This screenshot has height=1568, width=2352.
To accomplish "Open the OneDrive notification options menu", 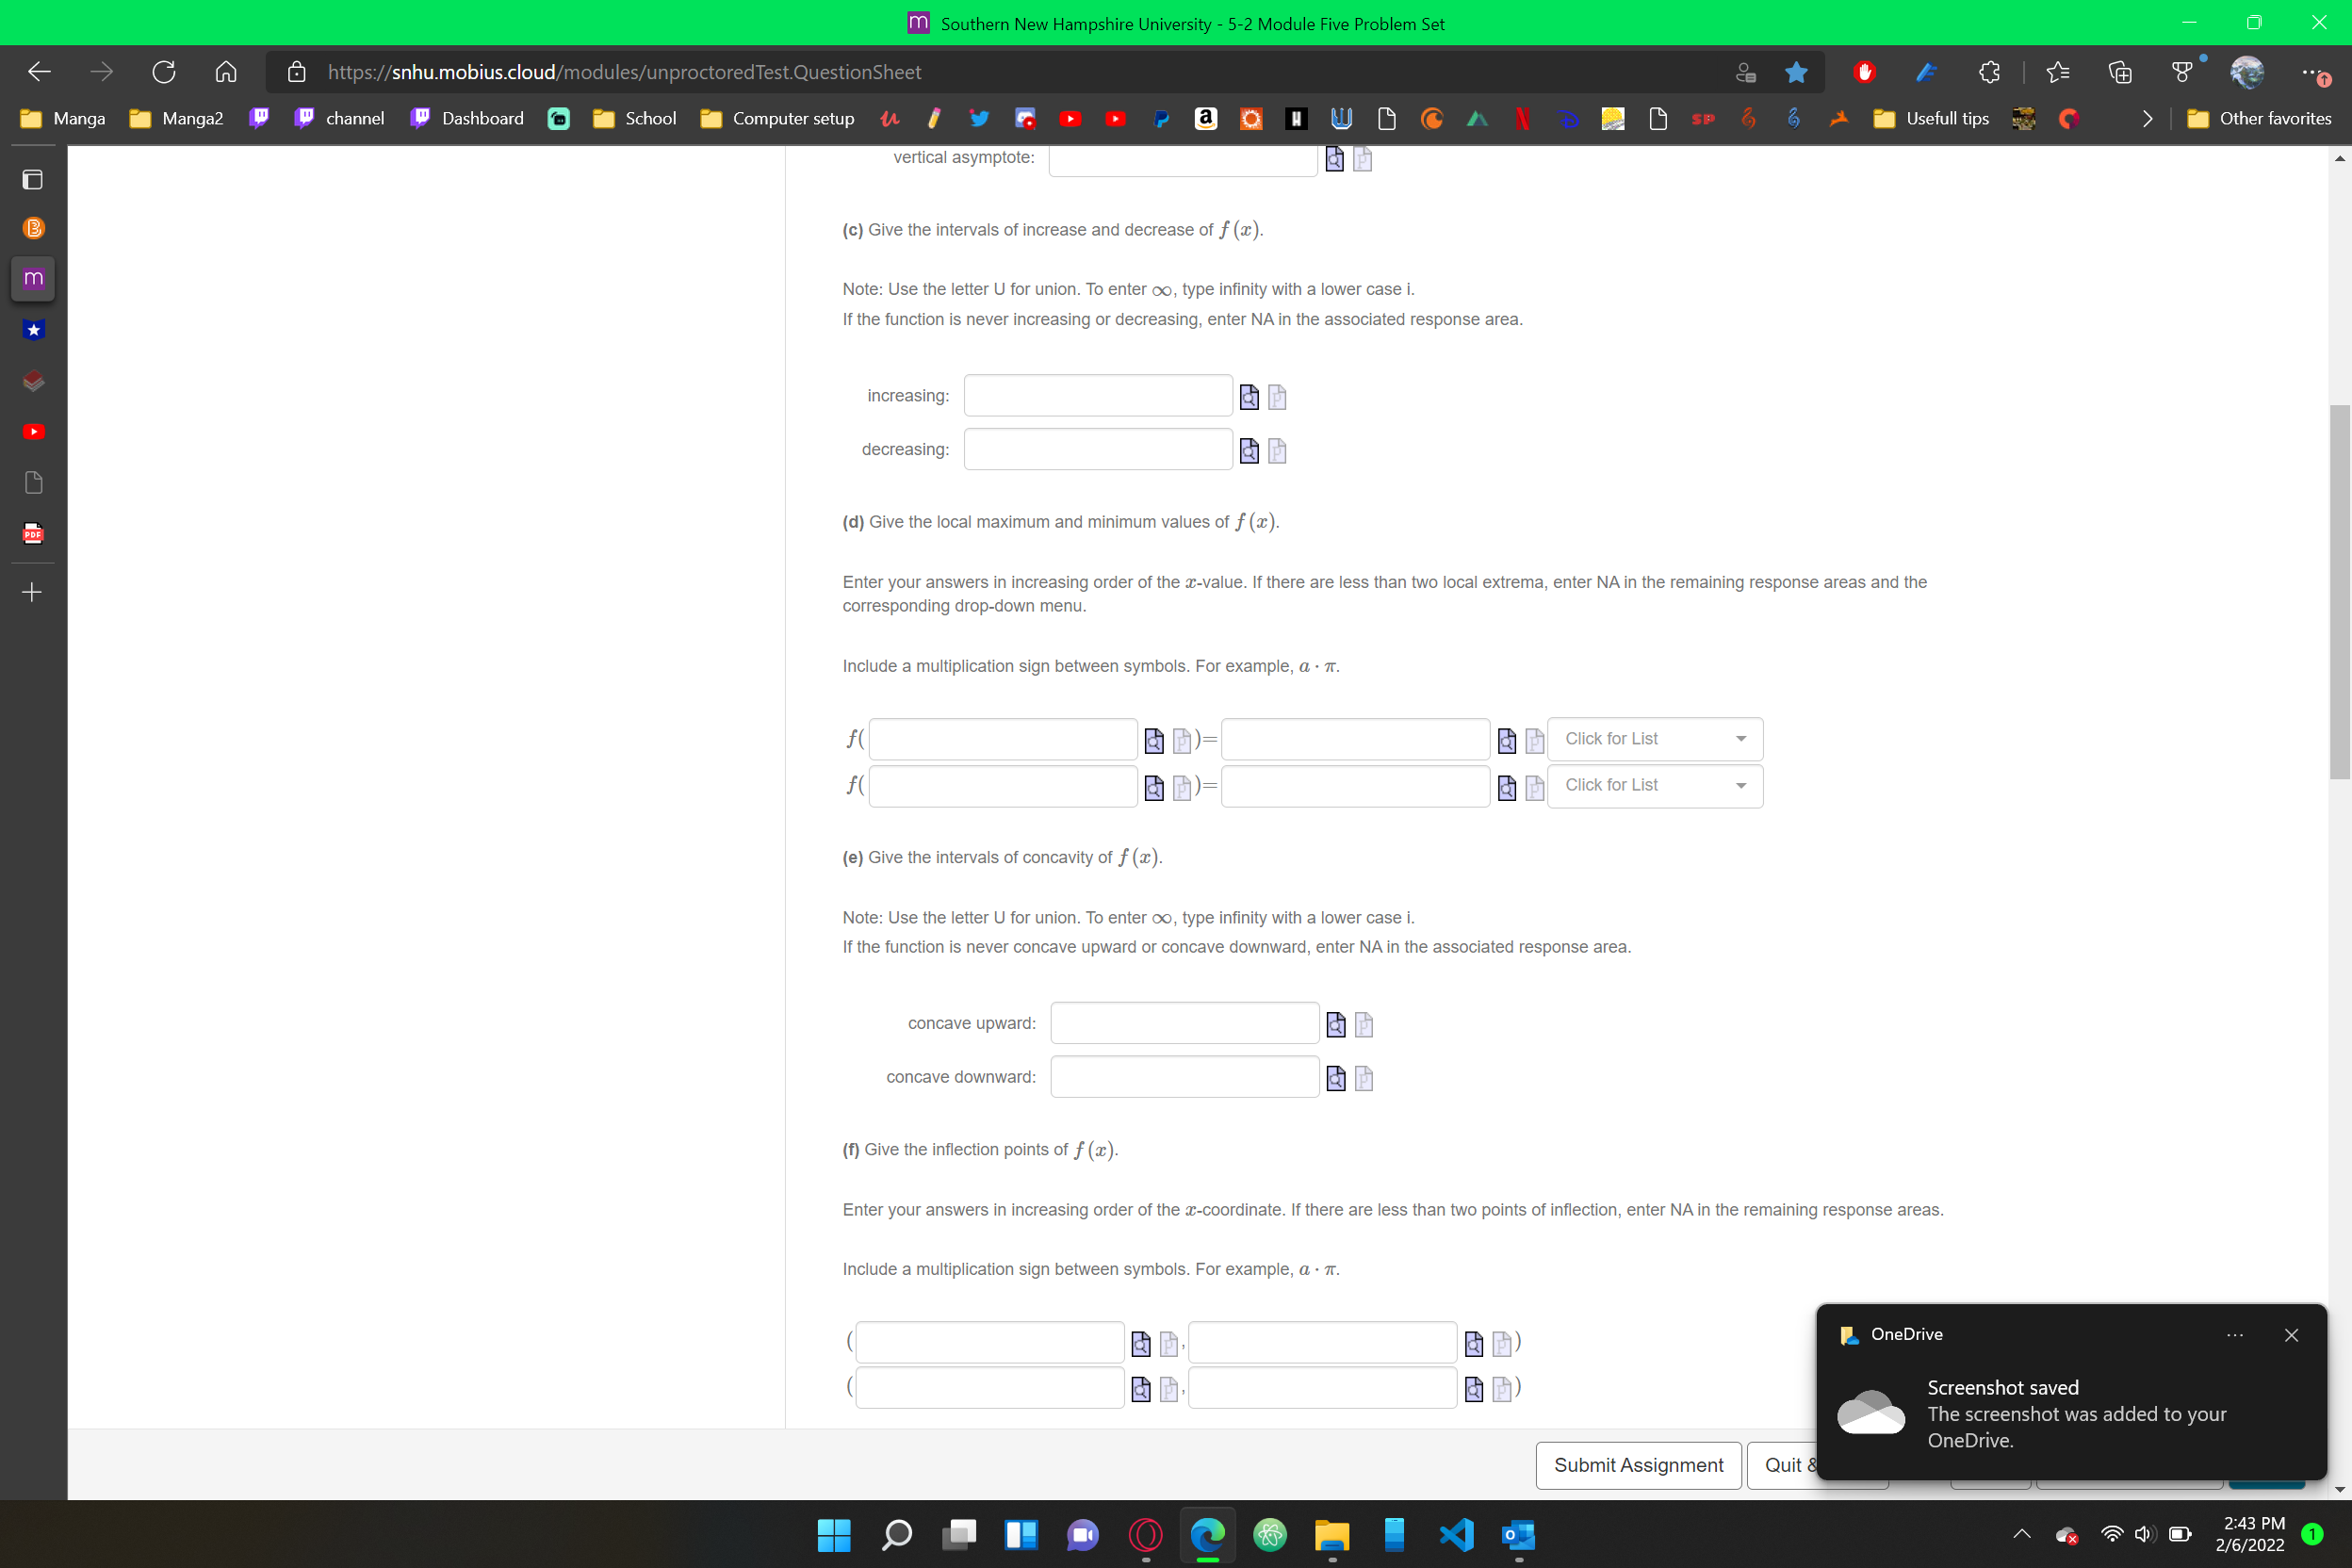I will [2236, 1335].
